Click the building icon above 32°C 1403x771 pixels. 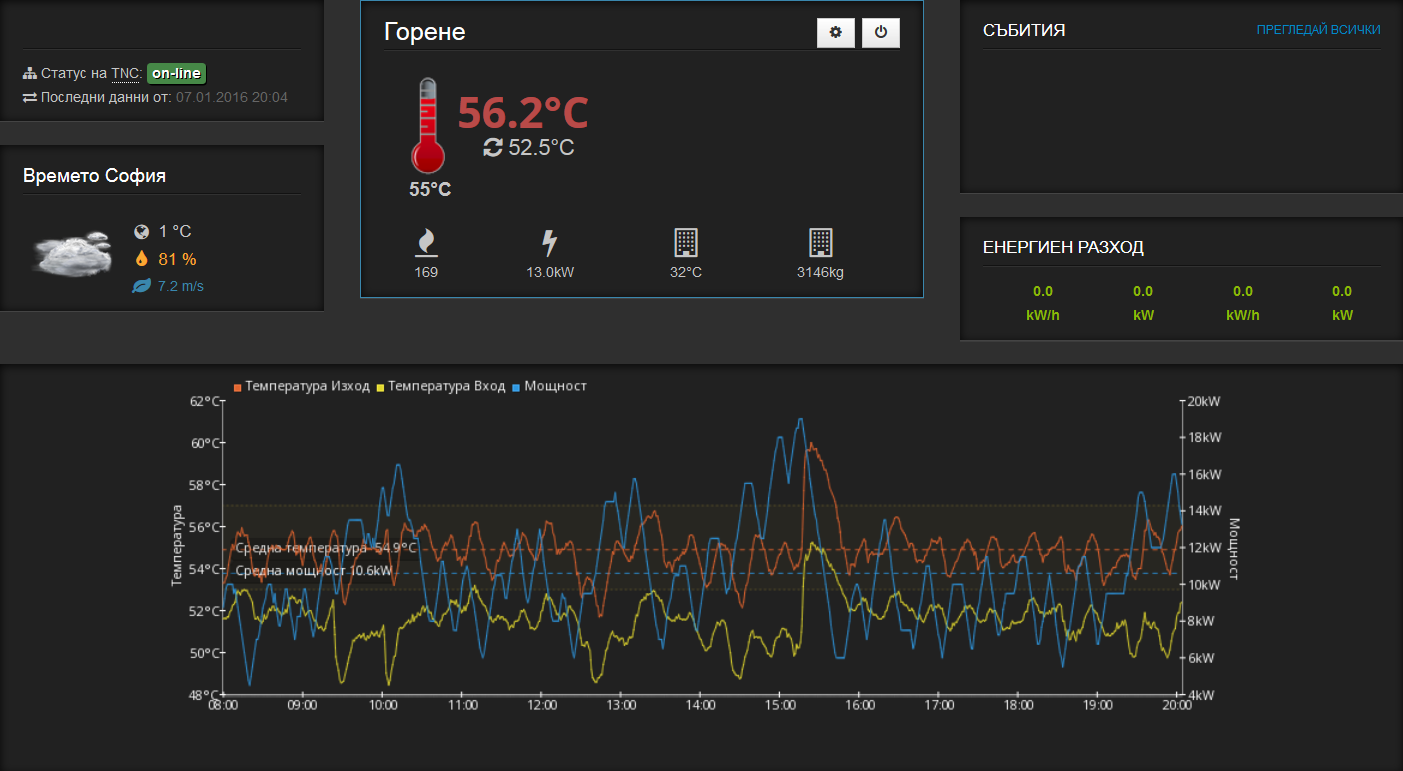685,243
